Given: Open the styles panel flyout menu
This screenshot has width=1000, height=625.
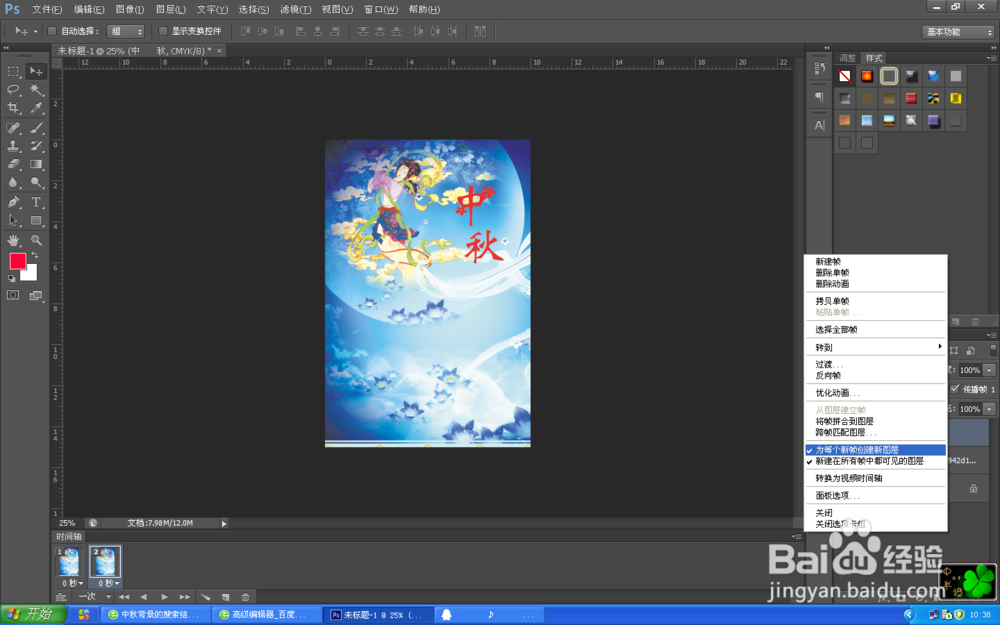Looking at the screenshot, I should pos(991,58).
